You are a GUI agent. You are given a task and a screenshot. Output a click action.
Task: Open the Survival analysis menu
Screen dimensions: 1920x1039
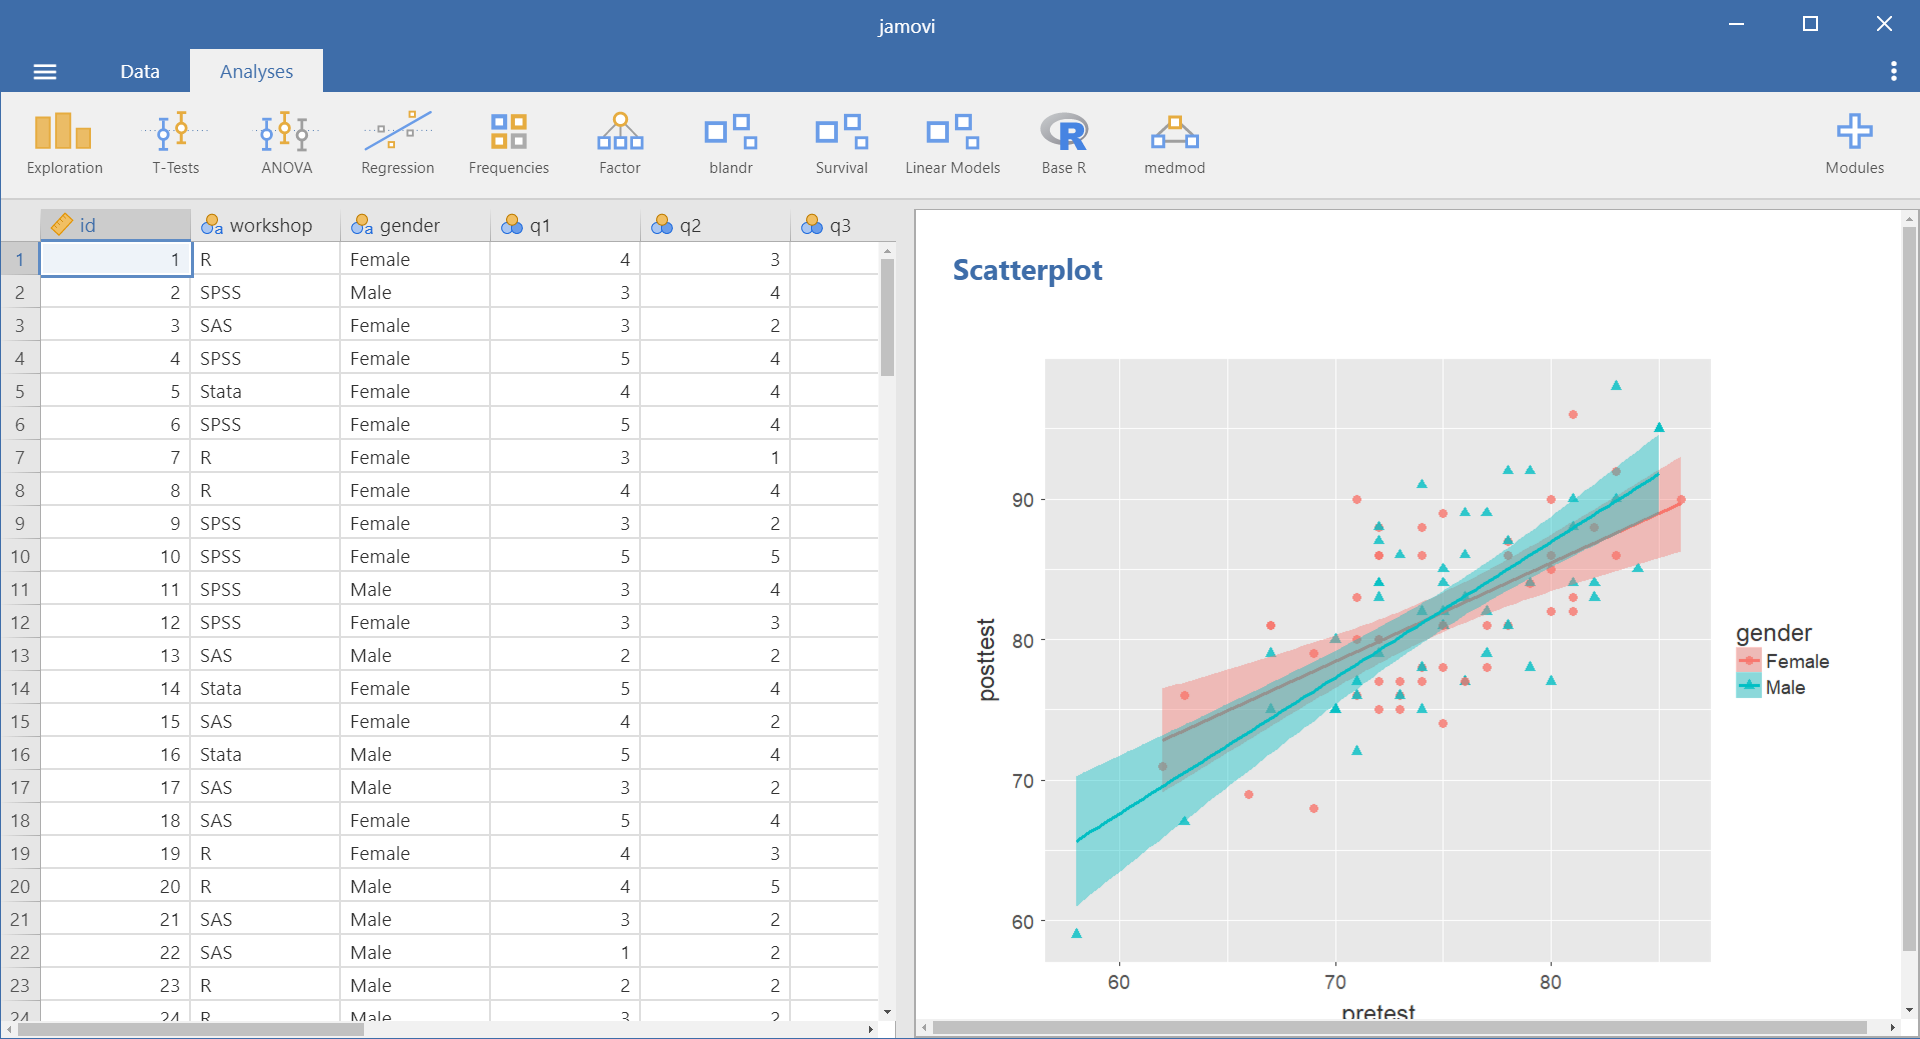click(841, 144)
